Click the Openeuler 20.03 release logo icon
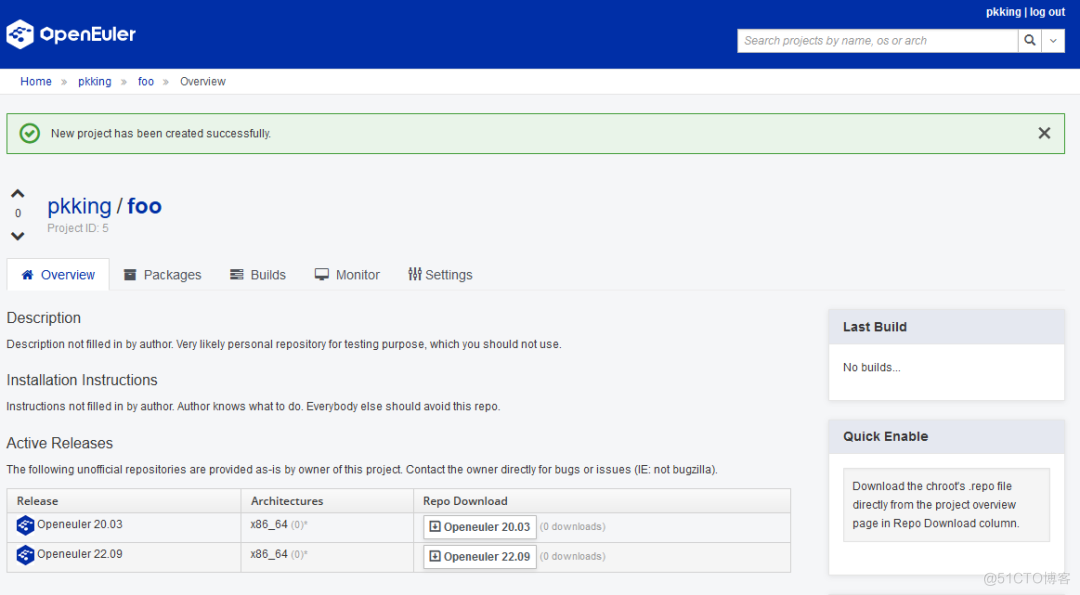Viewport: 1080px width, 595px height. (25, 525)
